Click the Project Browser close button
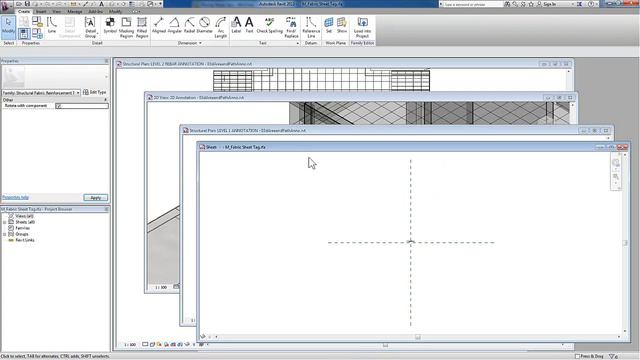The height and width of the screenshot is (360, 640). click(107, 209)
